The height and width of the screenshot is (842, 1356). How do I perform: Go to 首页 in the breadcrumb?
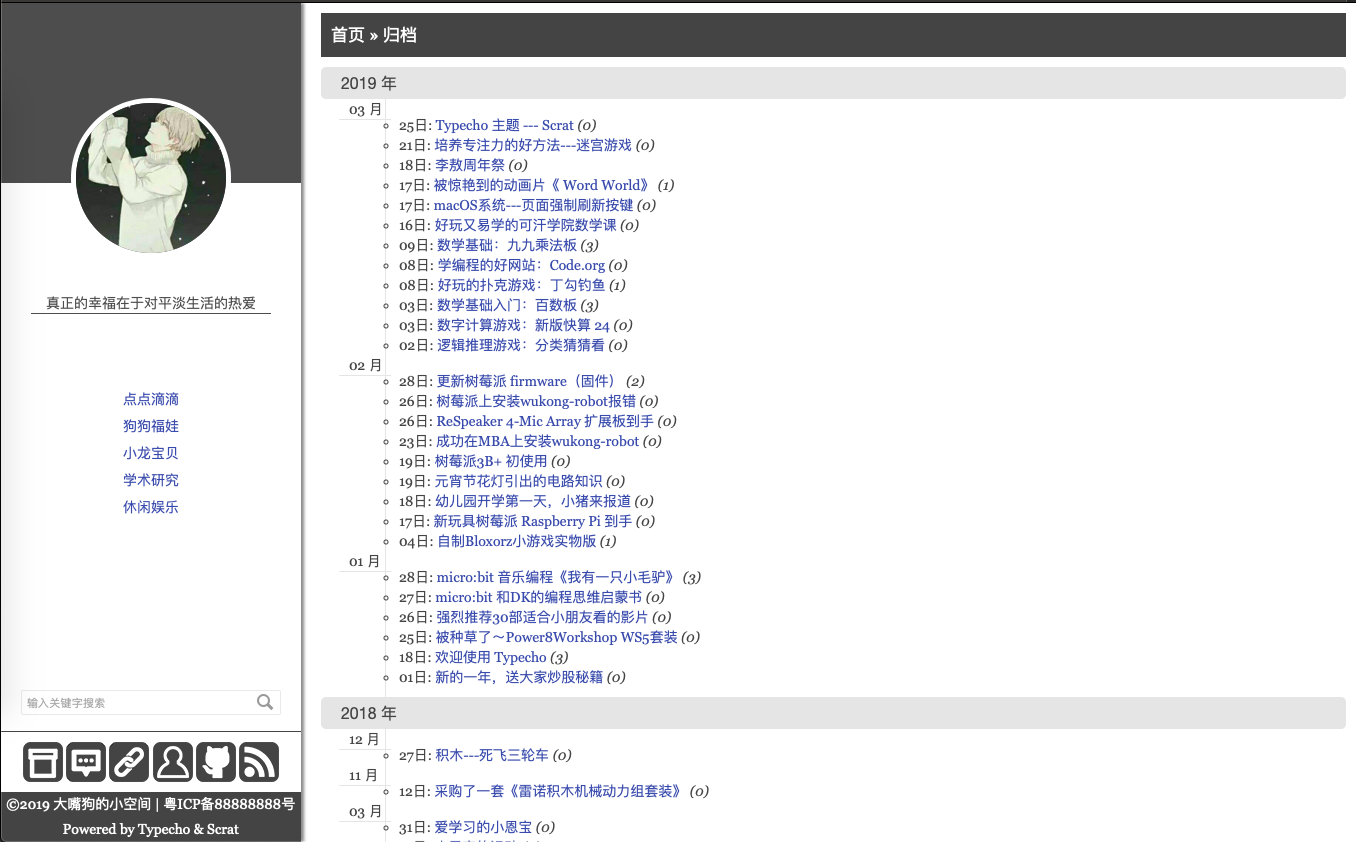[348, 35]
